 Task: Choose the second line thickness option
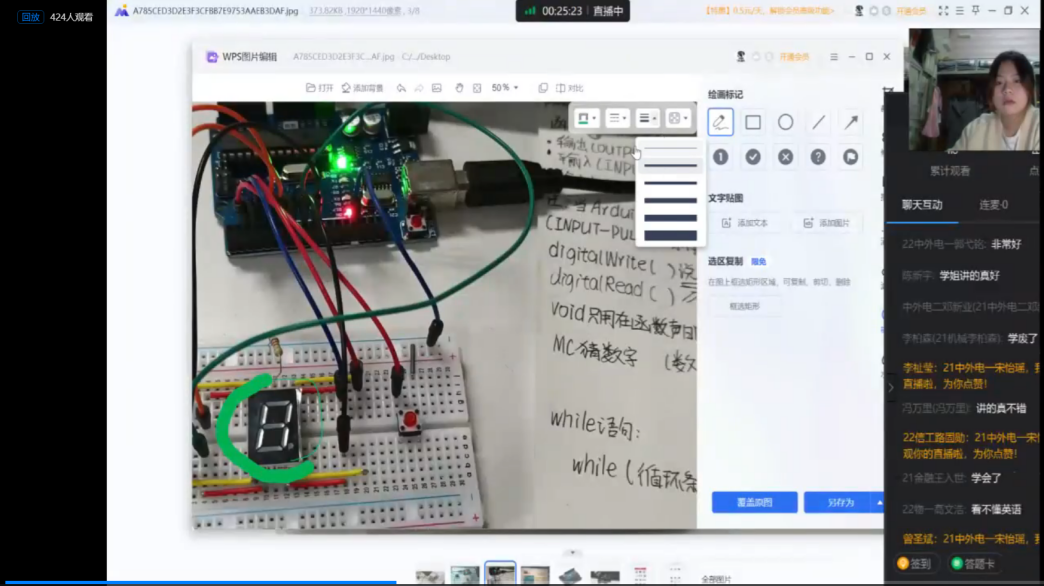tap(670, 165)
